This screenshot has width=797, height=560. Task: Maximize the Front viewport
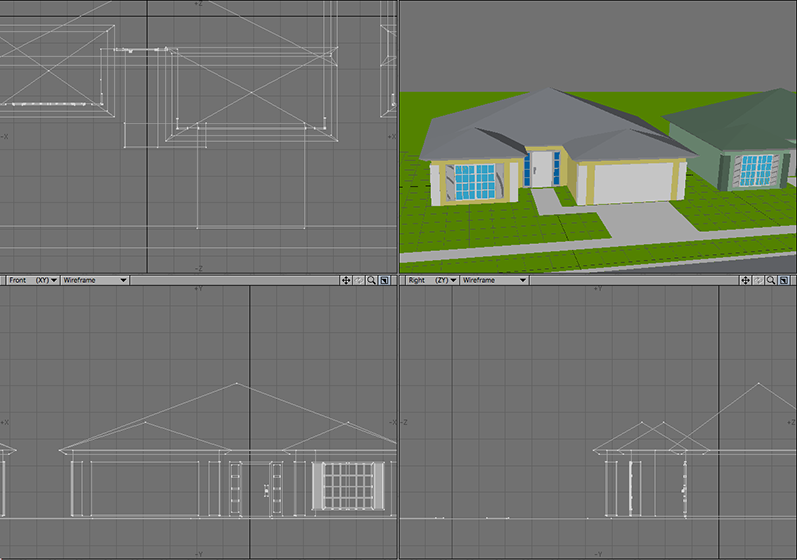(x=384, y=281)
